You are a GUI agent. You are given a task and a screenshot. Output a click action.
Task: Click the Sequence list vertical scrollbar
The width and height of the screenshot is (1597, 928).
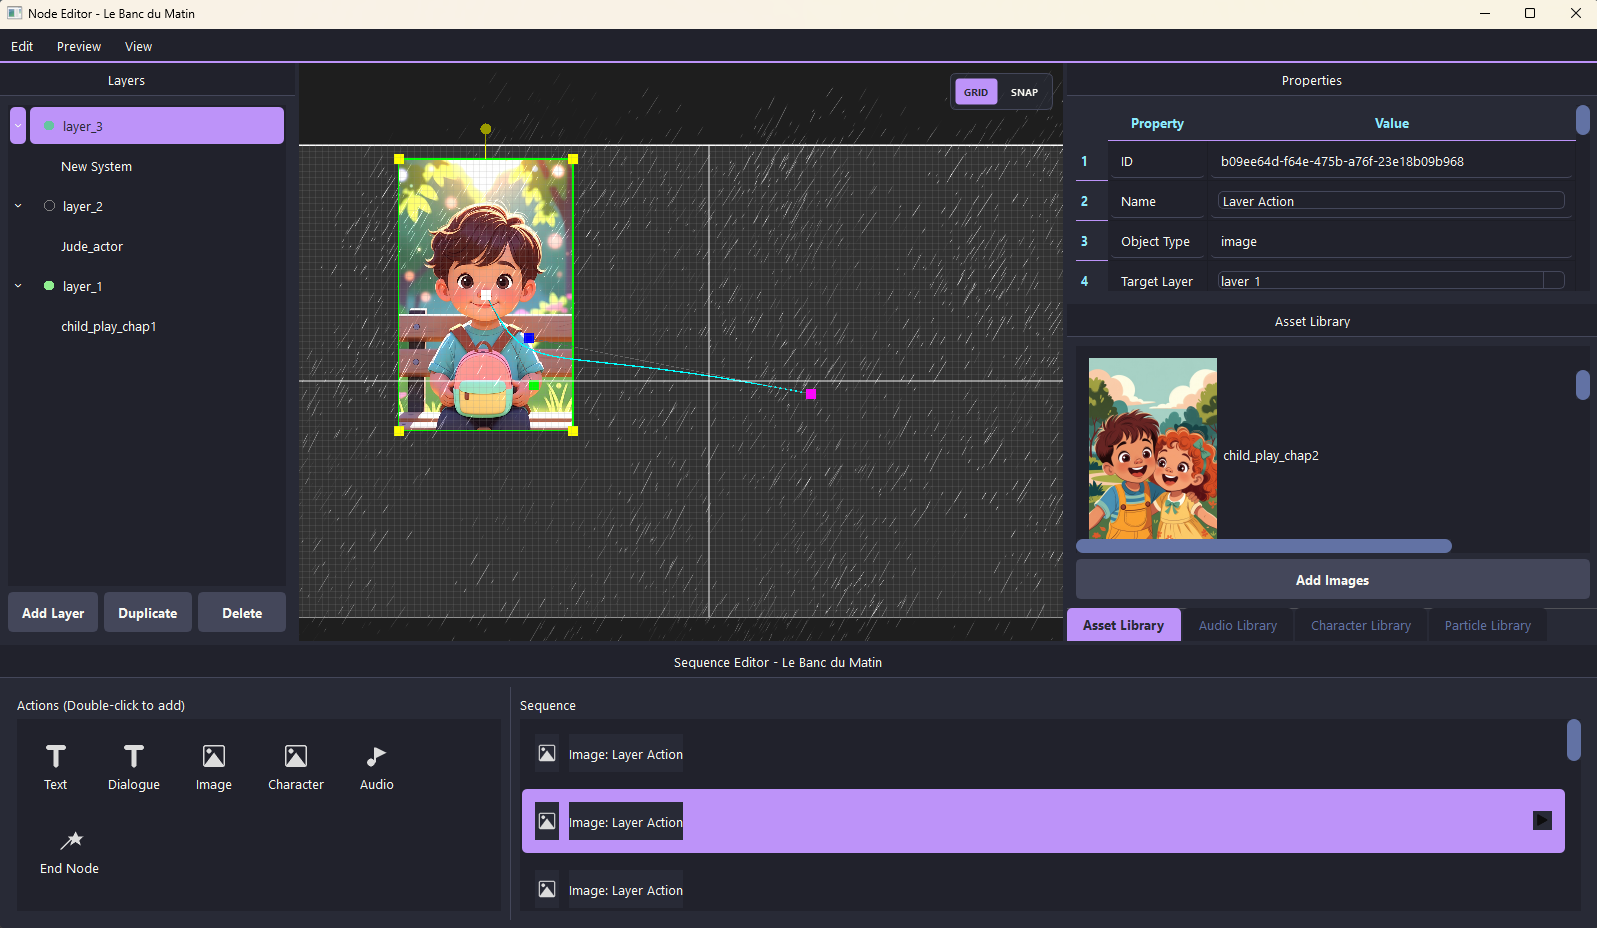[1574, 740]
